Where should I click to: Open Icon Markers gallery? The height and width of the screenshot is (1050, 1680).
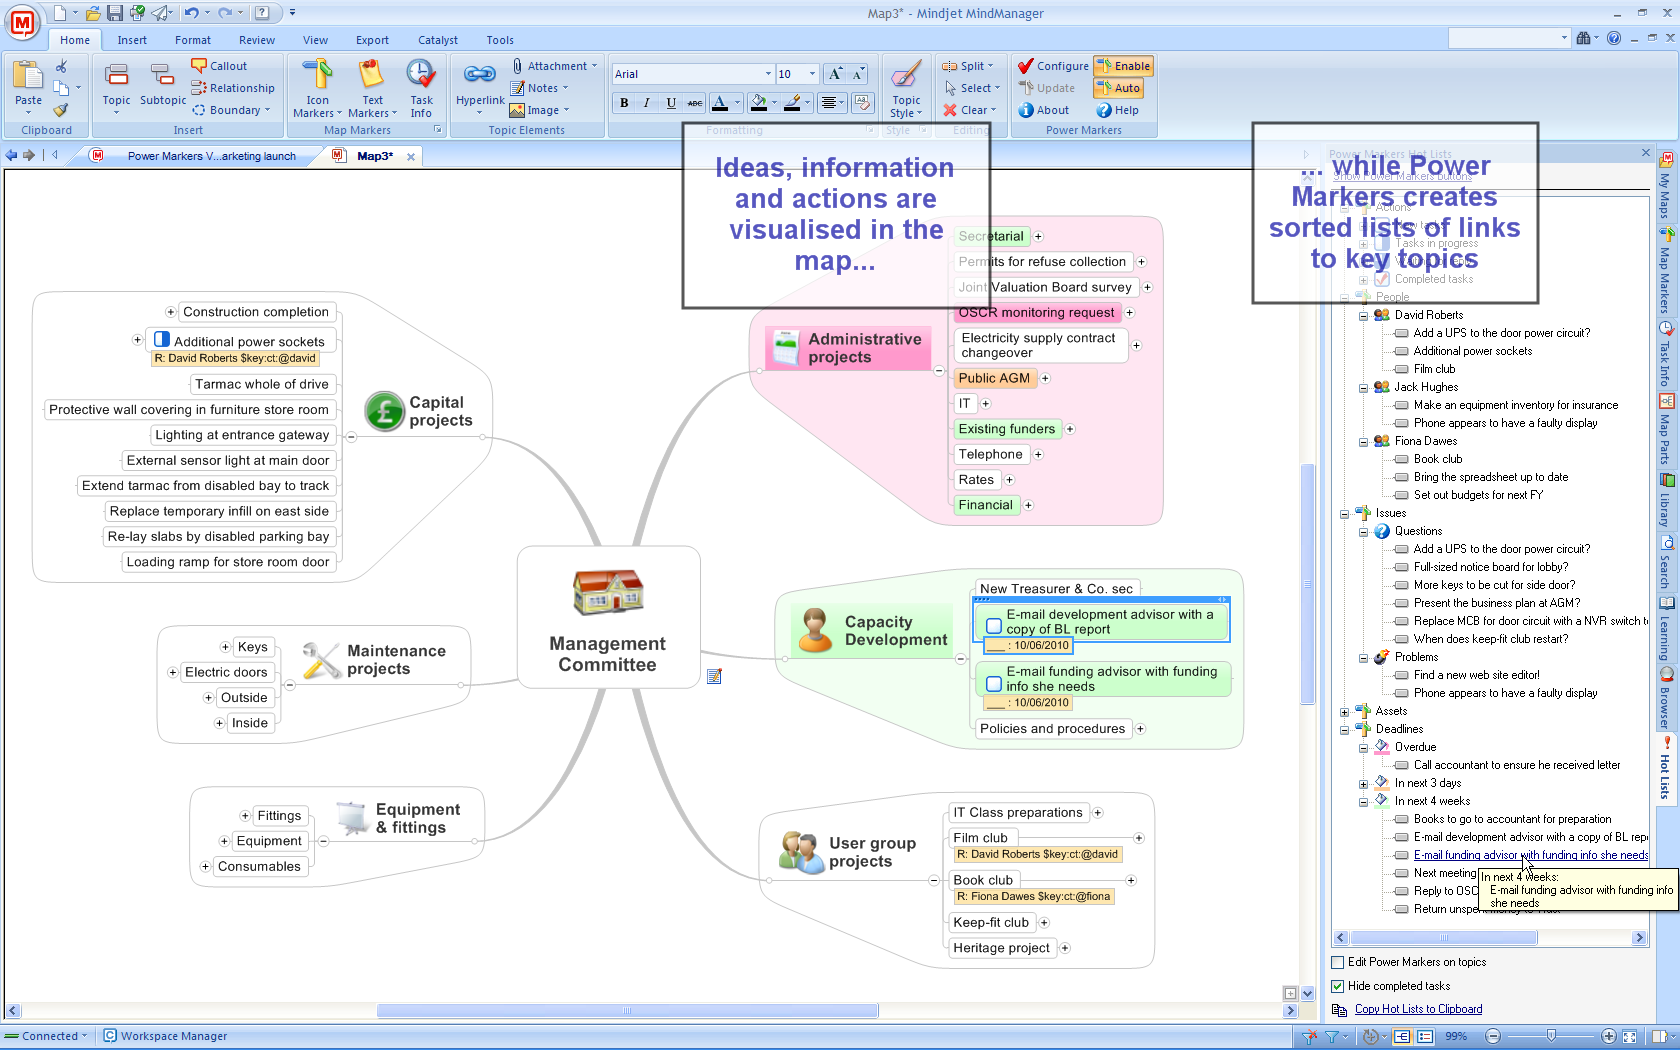tap(317, 88)
